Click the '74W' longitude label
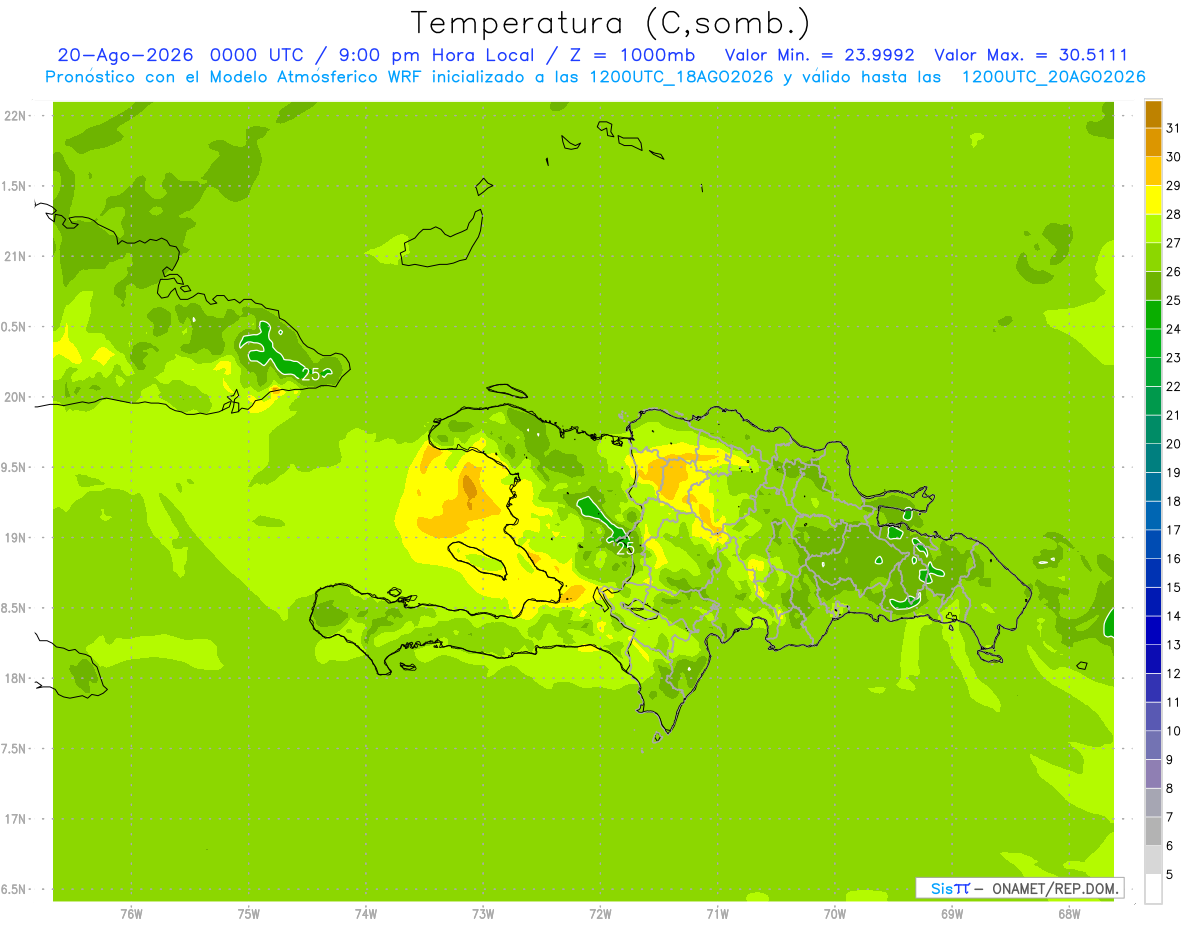The width and height of the screenshot is (1200, 927). tap(366, 913)
